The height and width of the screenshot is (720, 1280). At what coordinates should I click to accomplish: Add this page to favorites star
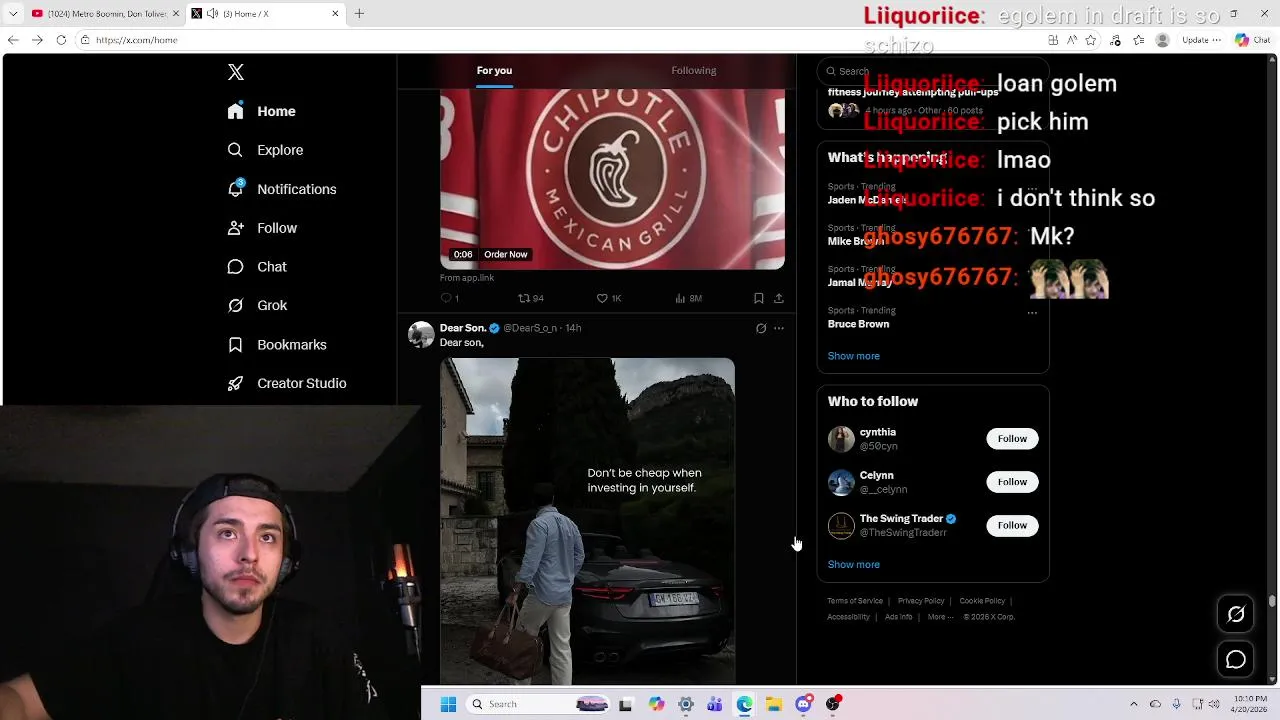coord(1091,40)
